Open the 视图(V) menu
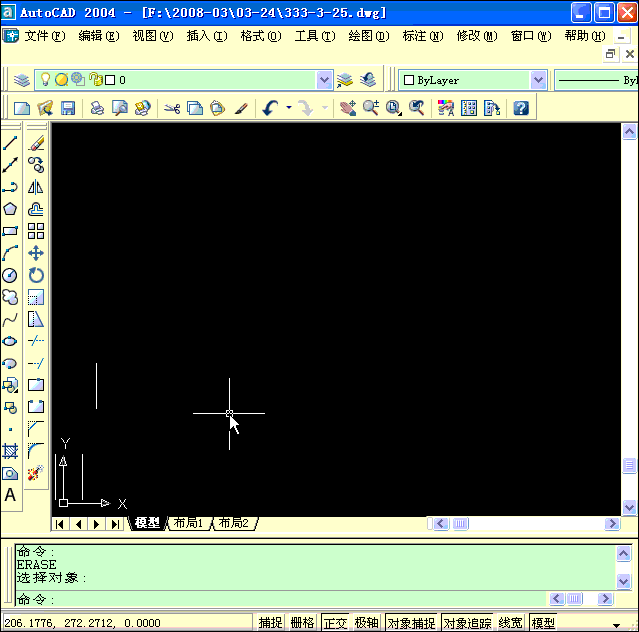Screen dimensions: 639x632 (152, 36)
